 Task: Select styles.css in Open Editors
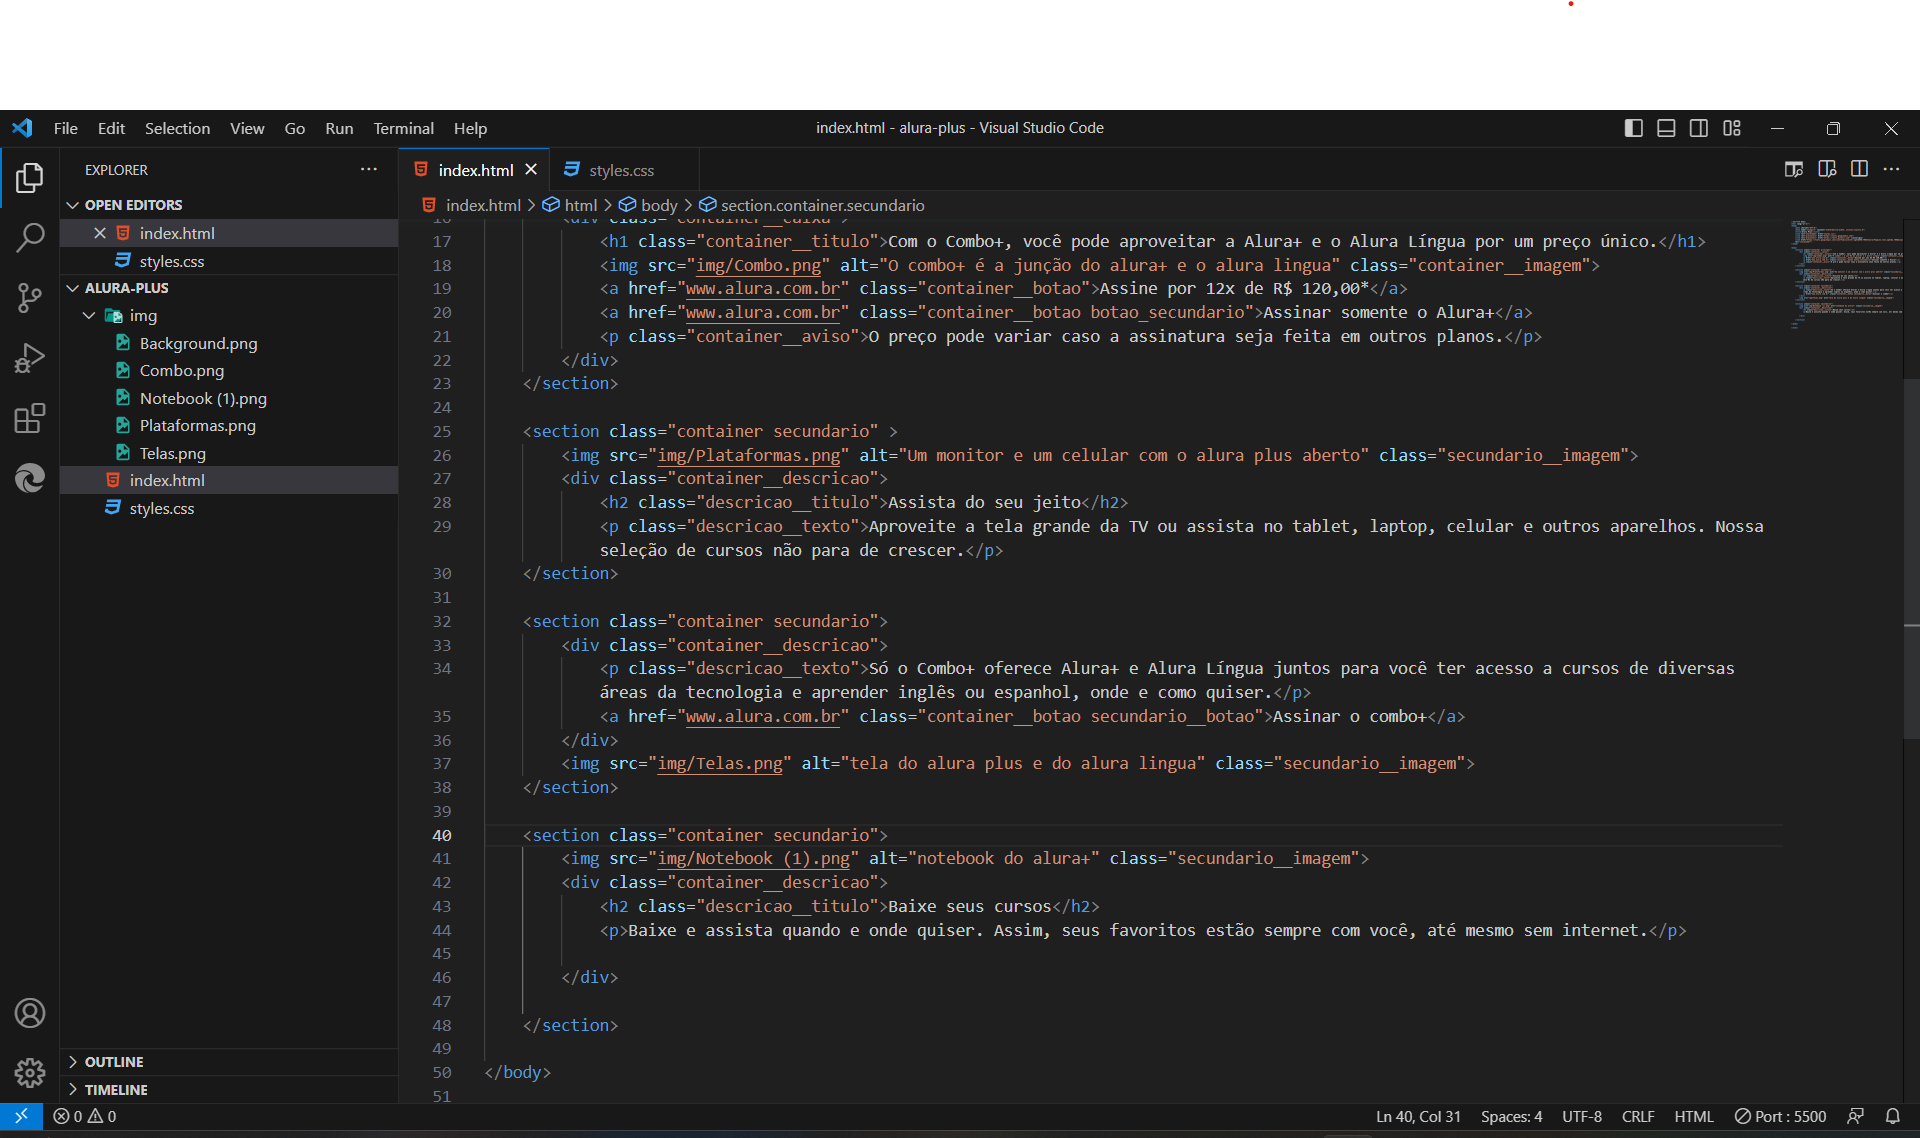pos(171,261)
